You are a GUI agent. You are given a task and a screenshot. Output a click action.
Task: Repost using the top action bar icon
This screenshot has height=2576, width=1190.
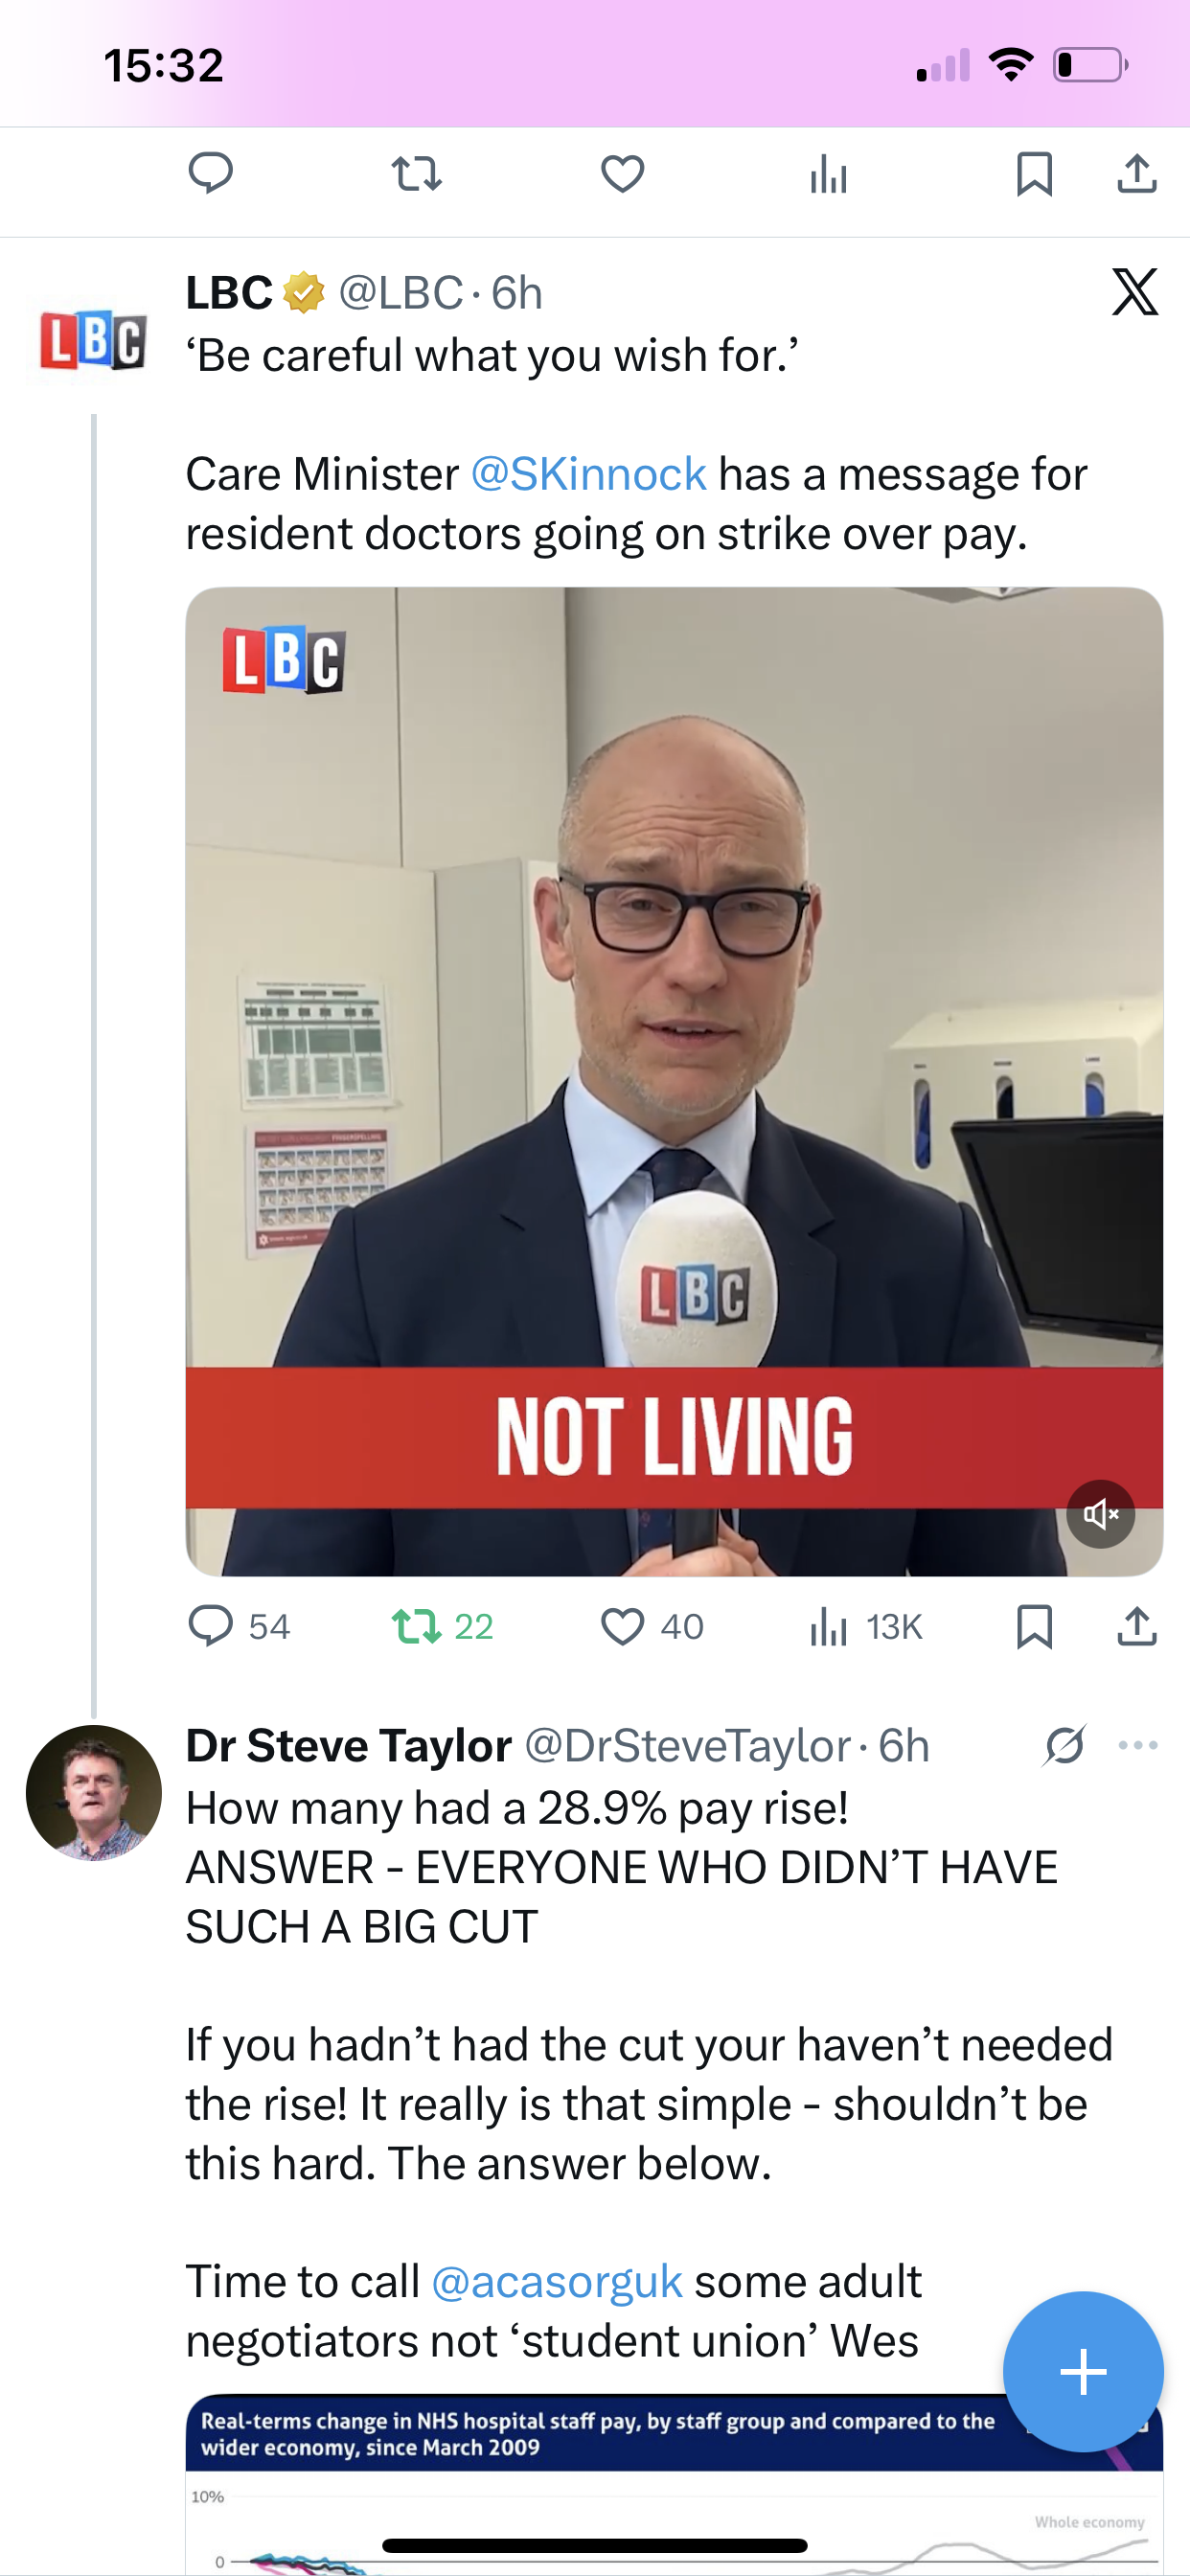[417, 174]
